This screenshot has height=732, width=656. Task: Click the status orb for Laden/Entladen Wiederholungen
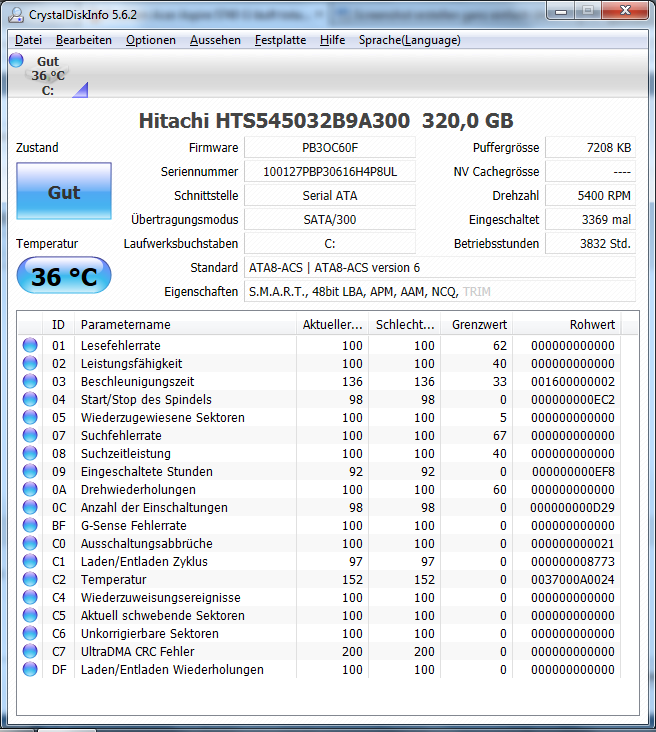[x=30, y=669]
